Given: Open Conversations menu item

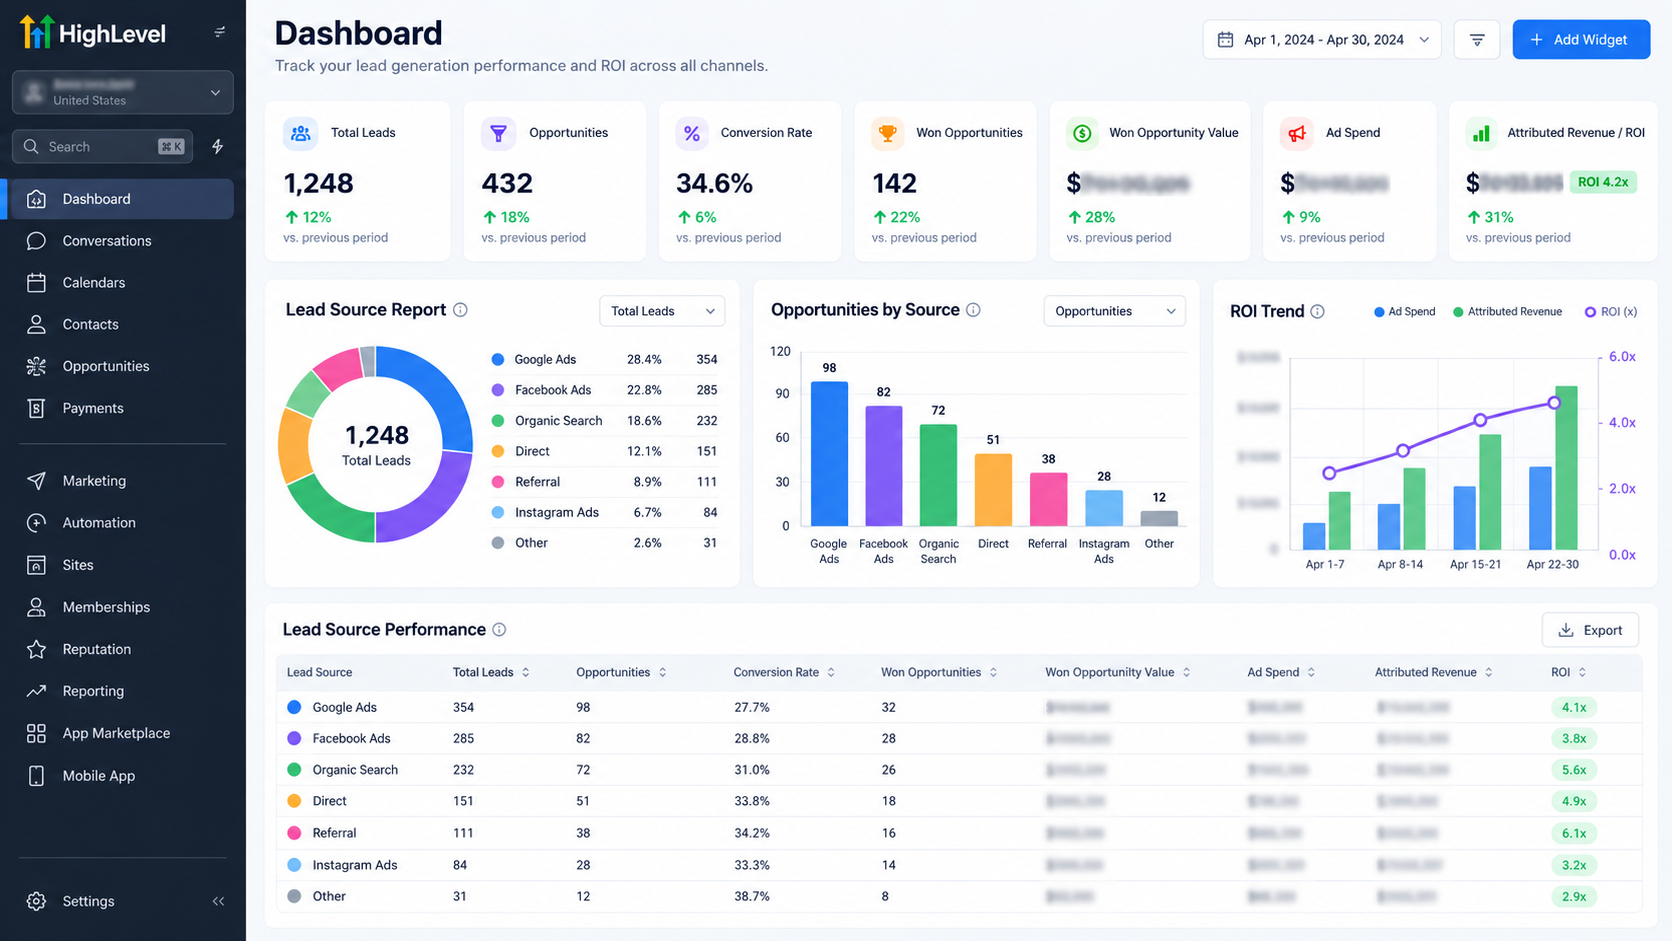Looking at the screenshot, I should (x=121, y=241).
